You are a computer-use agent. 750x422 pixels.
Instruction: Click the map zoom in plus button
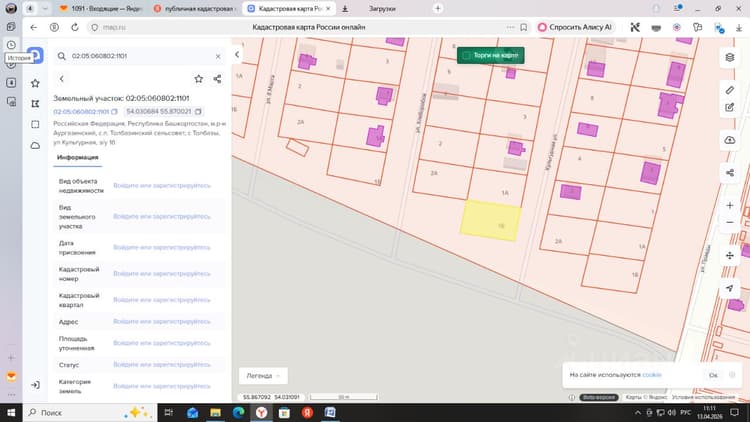pos(729,205)
